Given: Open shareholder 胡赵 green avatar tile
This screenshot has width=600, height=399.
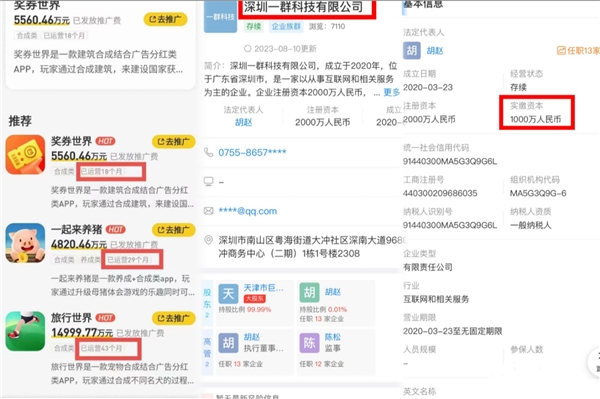Looking at the screenshot, I should [309, 293].
